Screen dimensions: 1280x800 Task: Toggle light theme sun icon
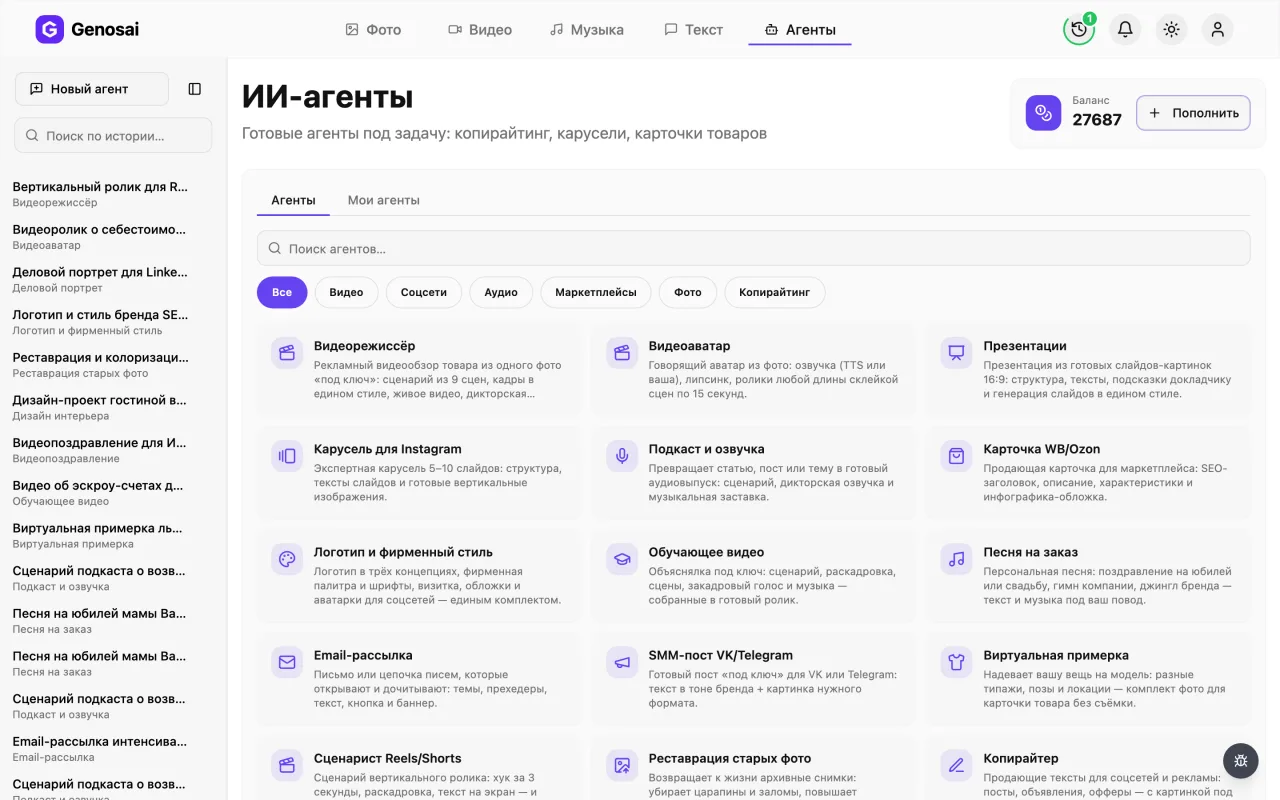click(x=1171, y=29)
